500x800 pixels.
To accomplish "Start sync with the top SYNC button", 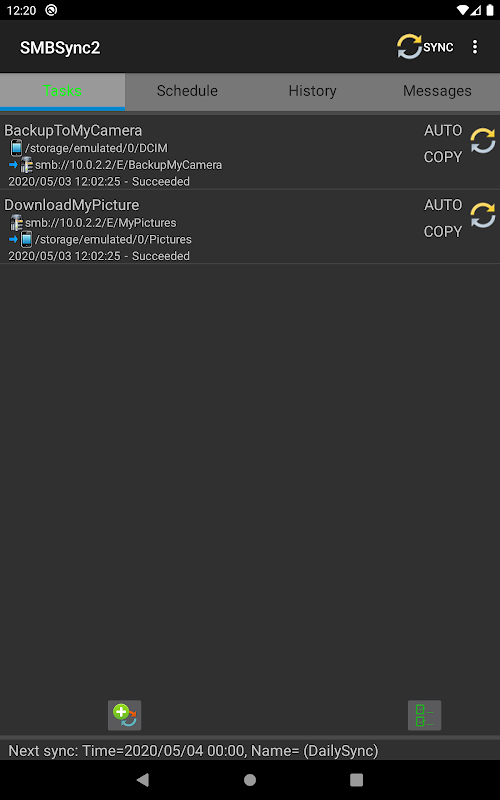I will click(425, 47).
